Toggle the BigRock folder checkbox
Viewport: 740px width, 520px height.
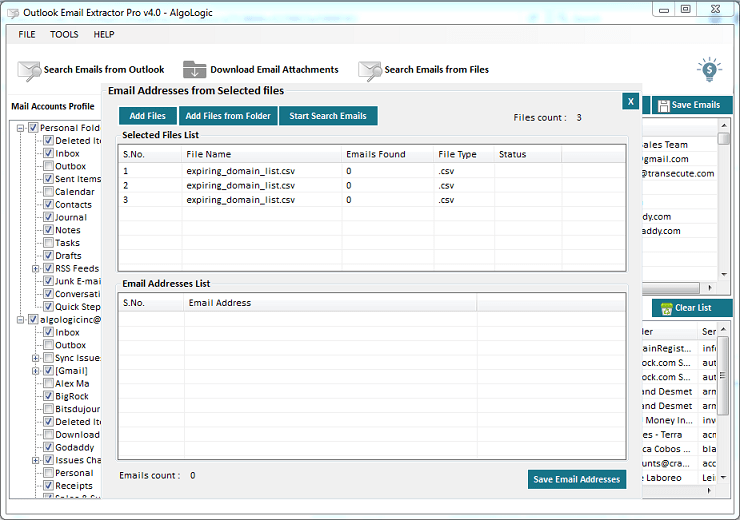pos(48,397)
